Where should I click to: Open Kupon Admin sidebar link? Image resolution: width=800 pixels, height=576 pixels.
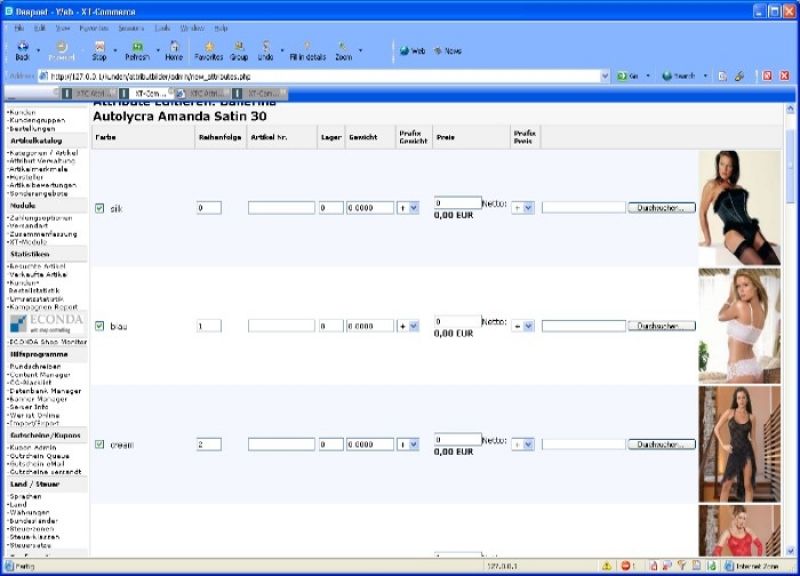pos(33,447)
